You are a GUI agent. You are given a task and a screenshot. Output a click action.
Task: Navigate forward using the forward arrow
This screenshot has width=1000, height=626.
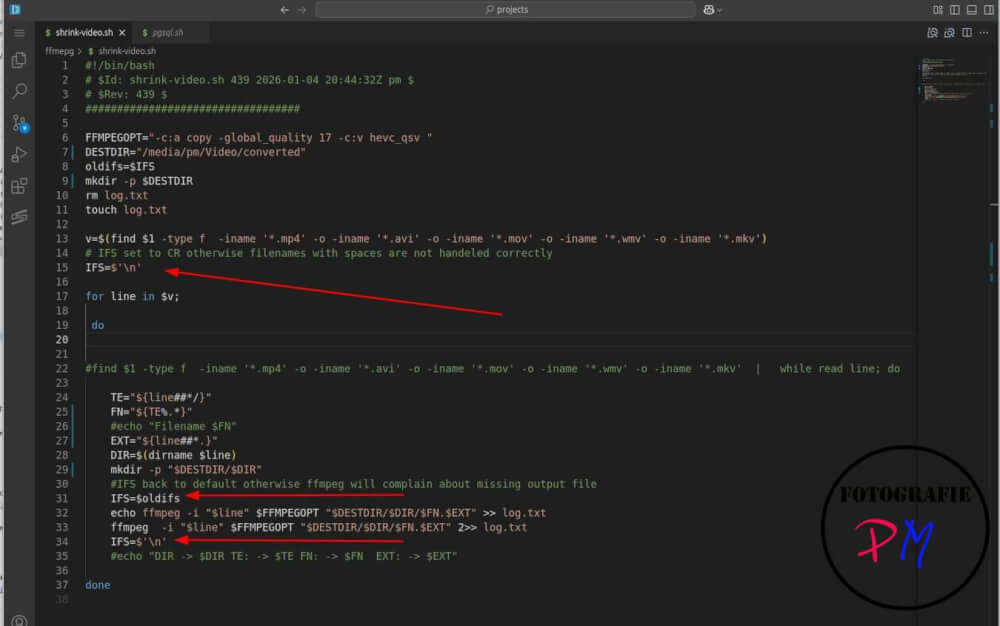pyautogui.click(x=299, y=9)
